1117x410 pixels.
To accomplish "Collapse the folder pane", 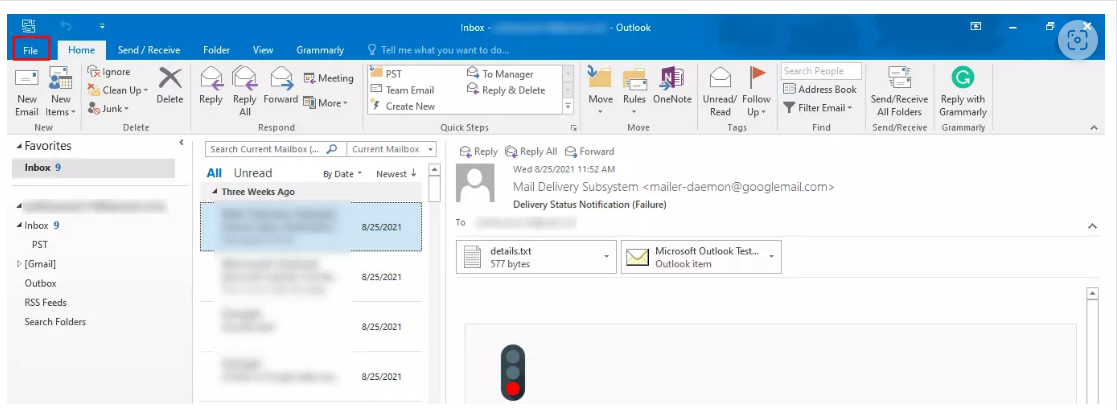I will coord(181,143).
